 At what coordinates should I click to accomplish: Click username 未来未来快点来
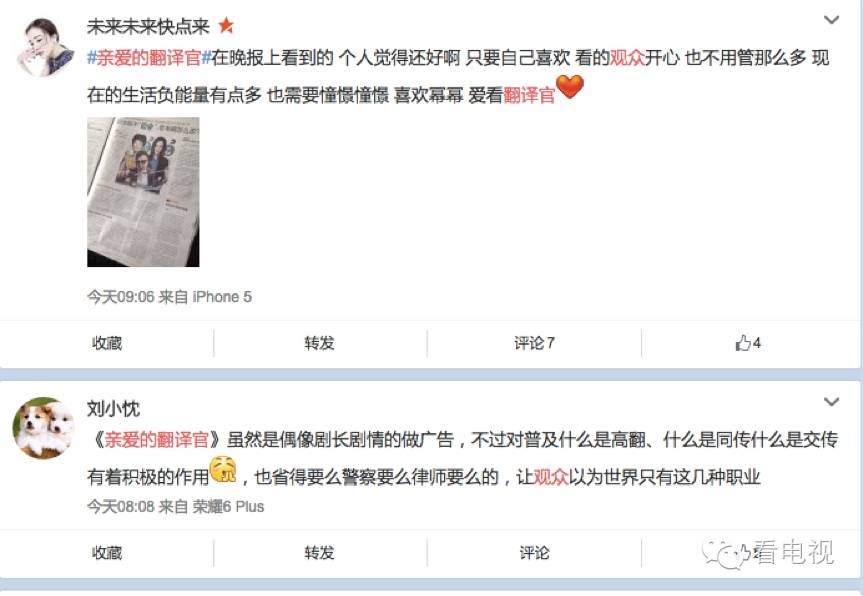click(x=149, y=26)
